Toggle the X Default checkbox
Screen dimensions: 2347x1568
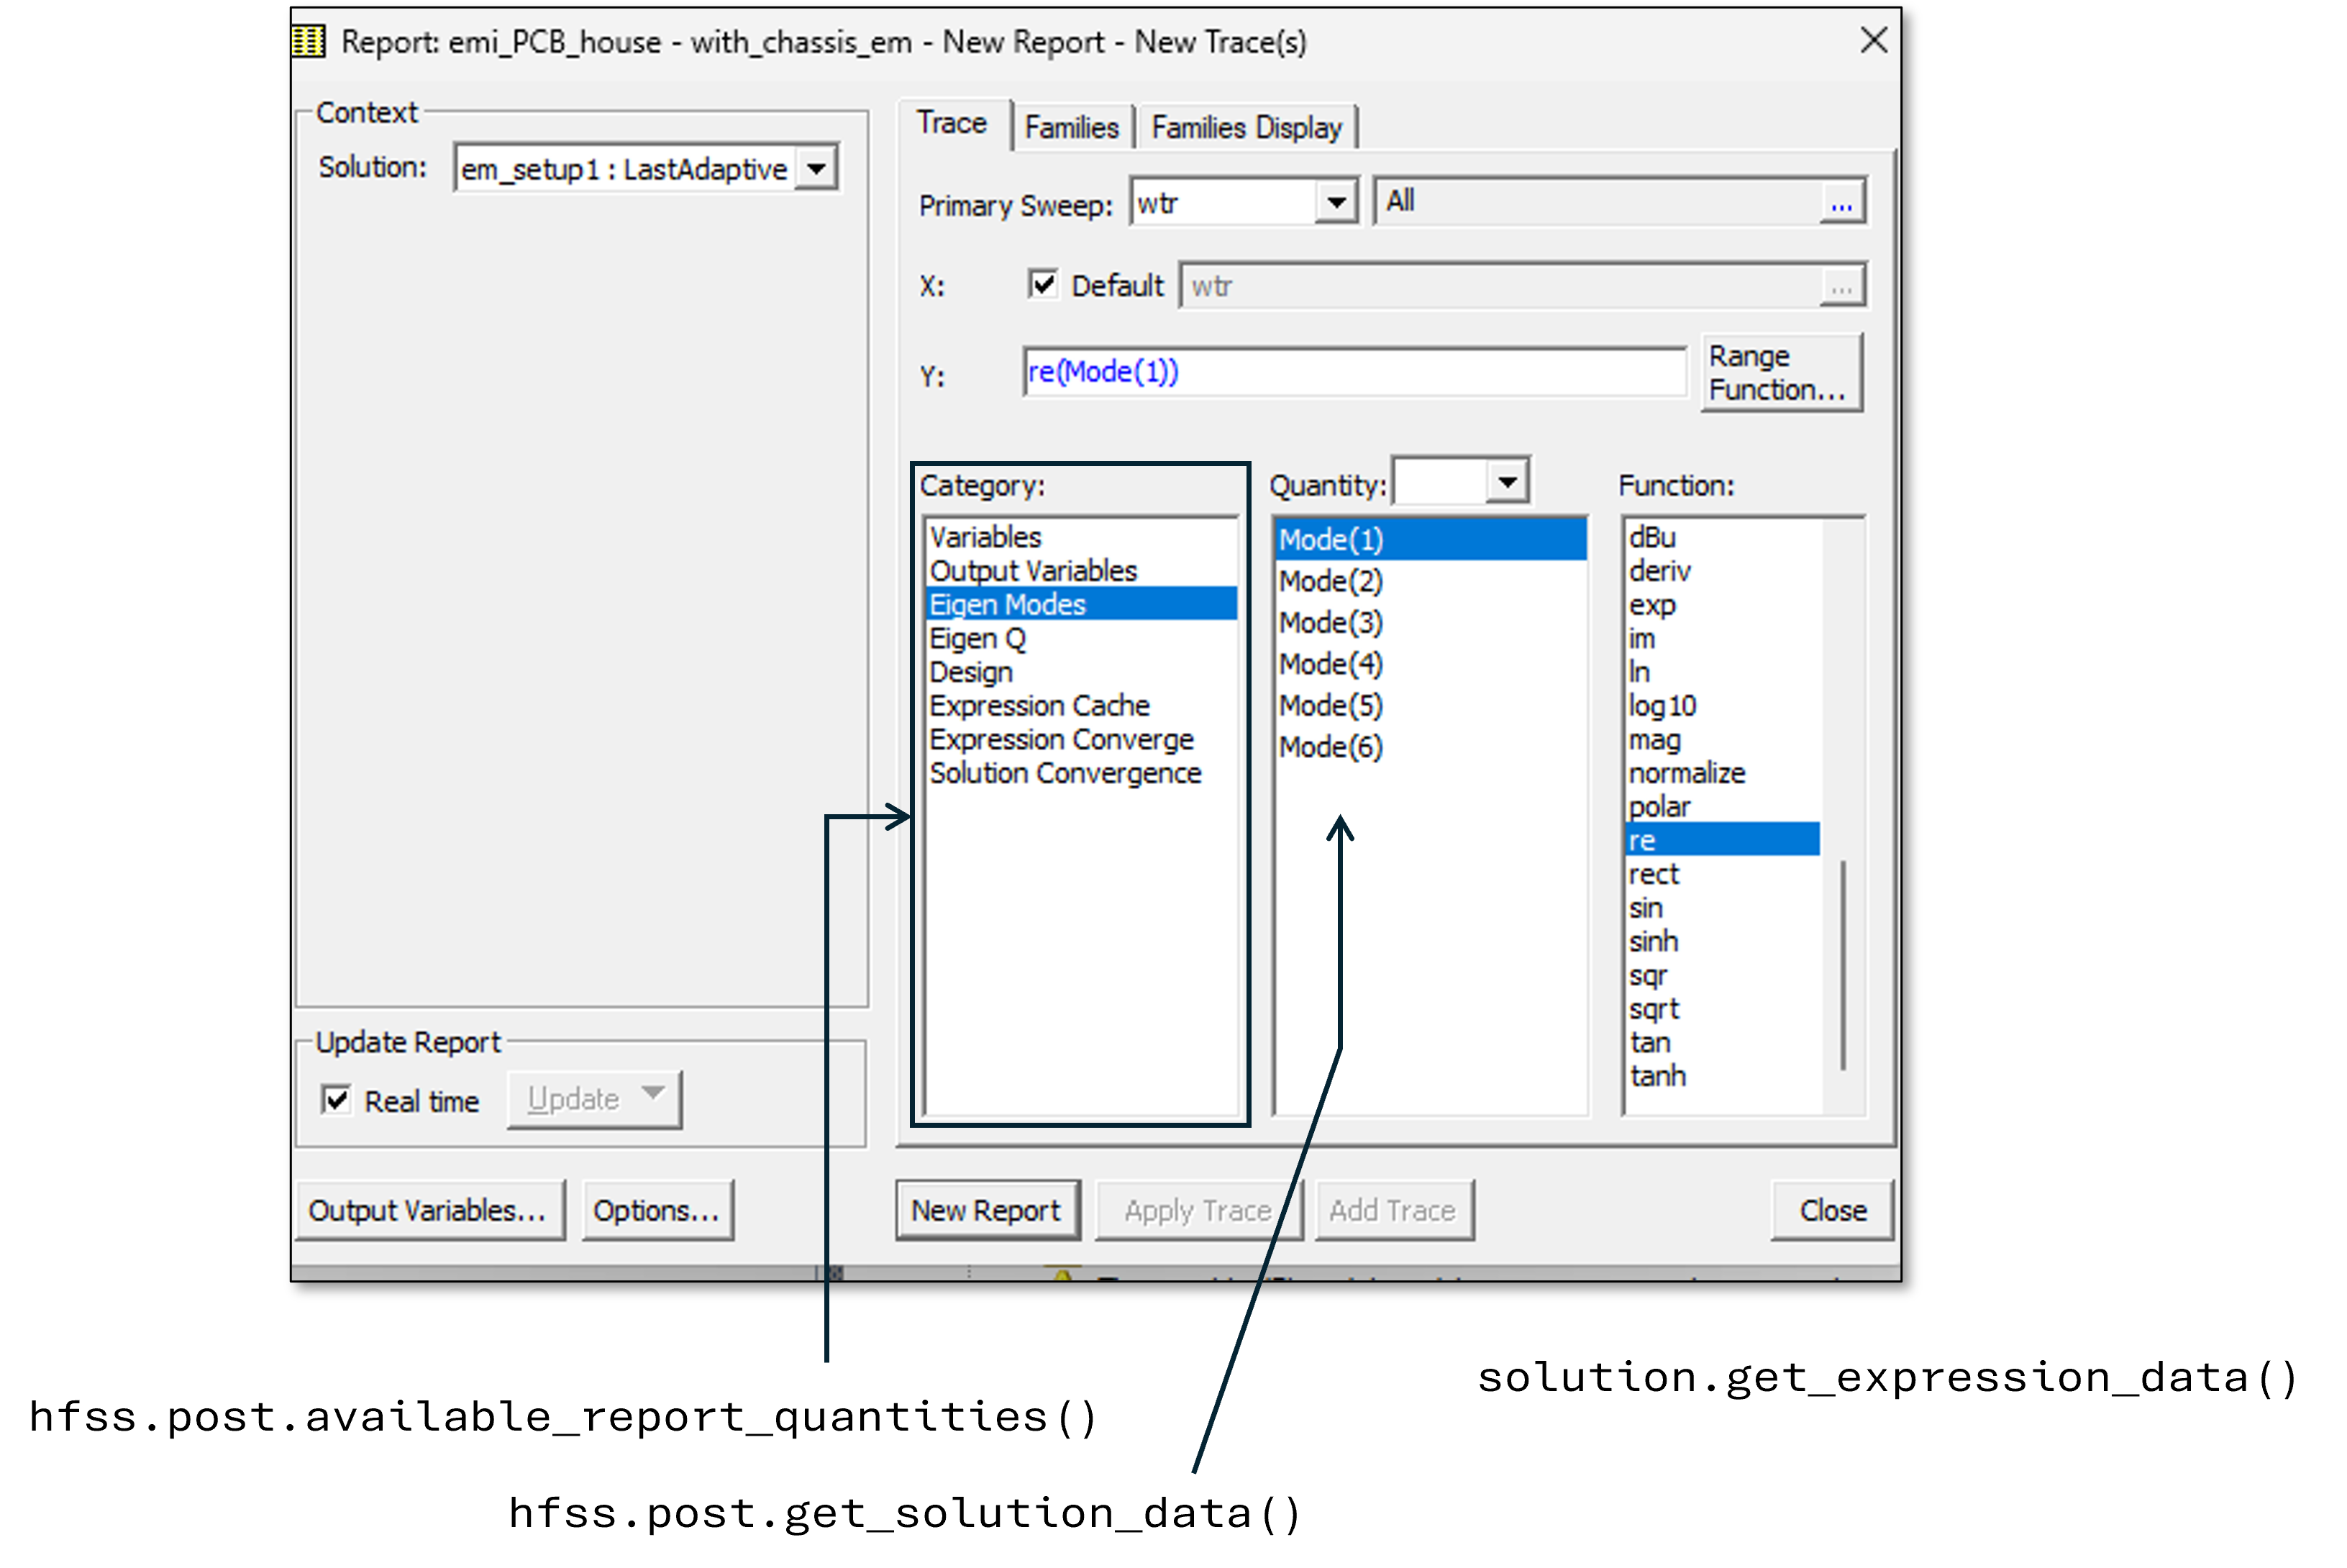tap(1042, 285)
